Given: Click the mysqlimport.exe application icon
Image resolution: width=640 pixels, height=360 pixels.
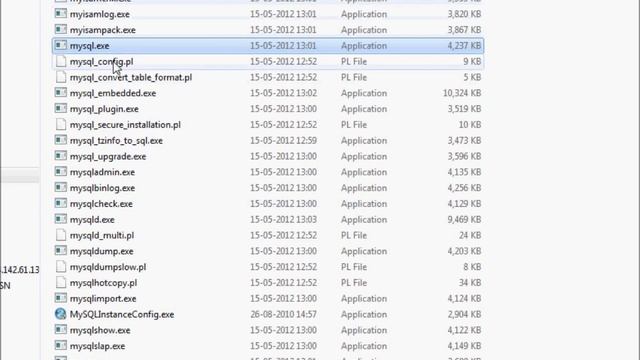Looking at the screenshot, I should (60, 298).
